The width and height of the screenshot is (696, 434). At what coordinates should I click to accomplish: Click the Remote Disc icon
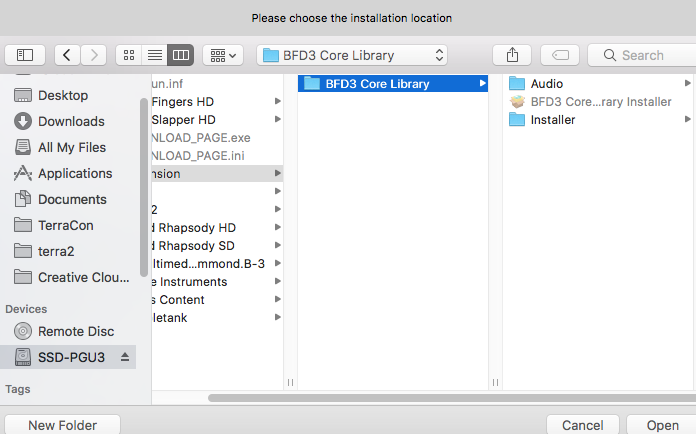click(23, 331)
